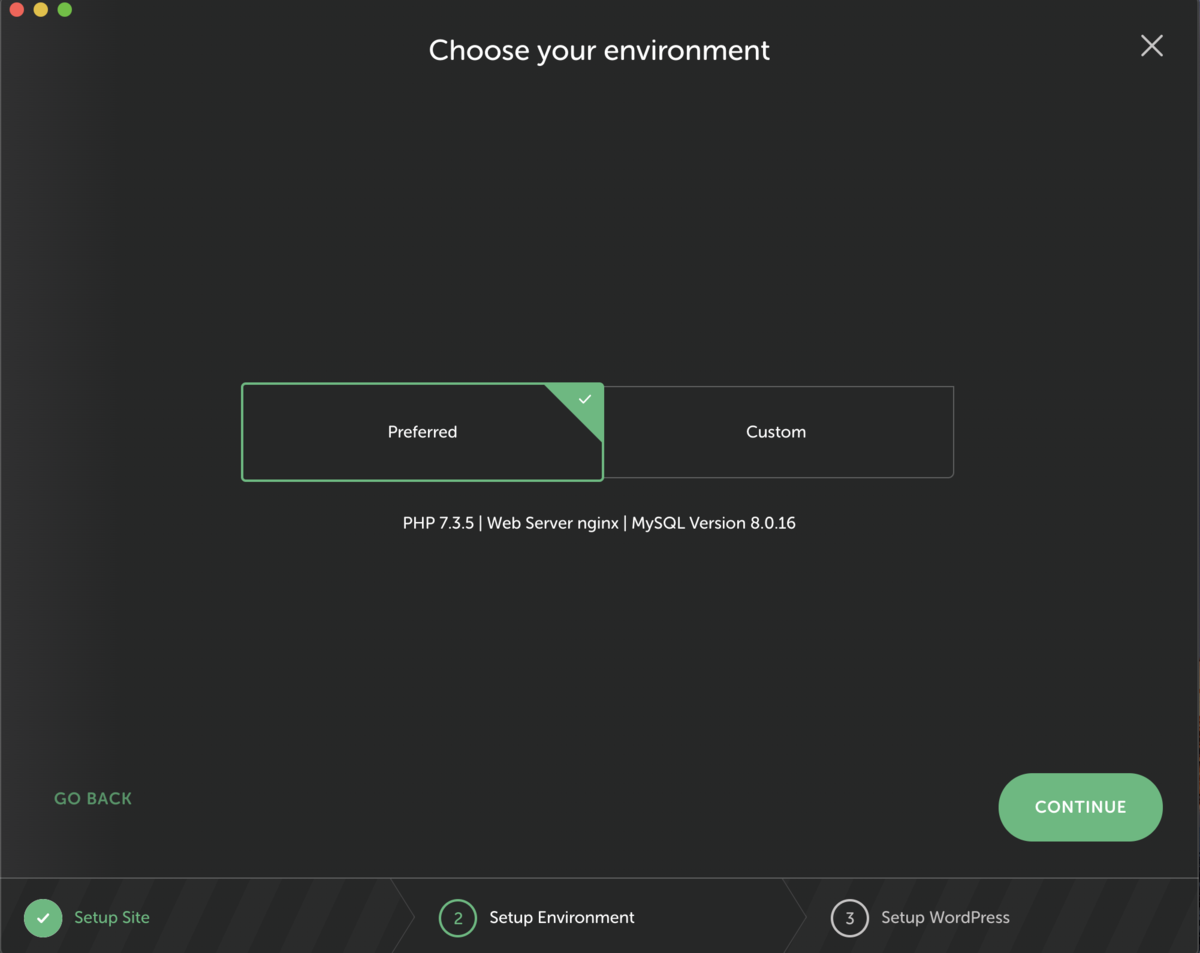Choose the Custom environment option
1200x953 pixels.
pyautogui.click(x=778, y=432)
